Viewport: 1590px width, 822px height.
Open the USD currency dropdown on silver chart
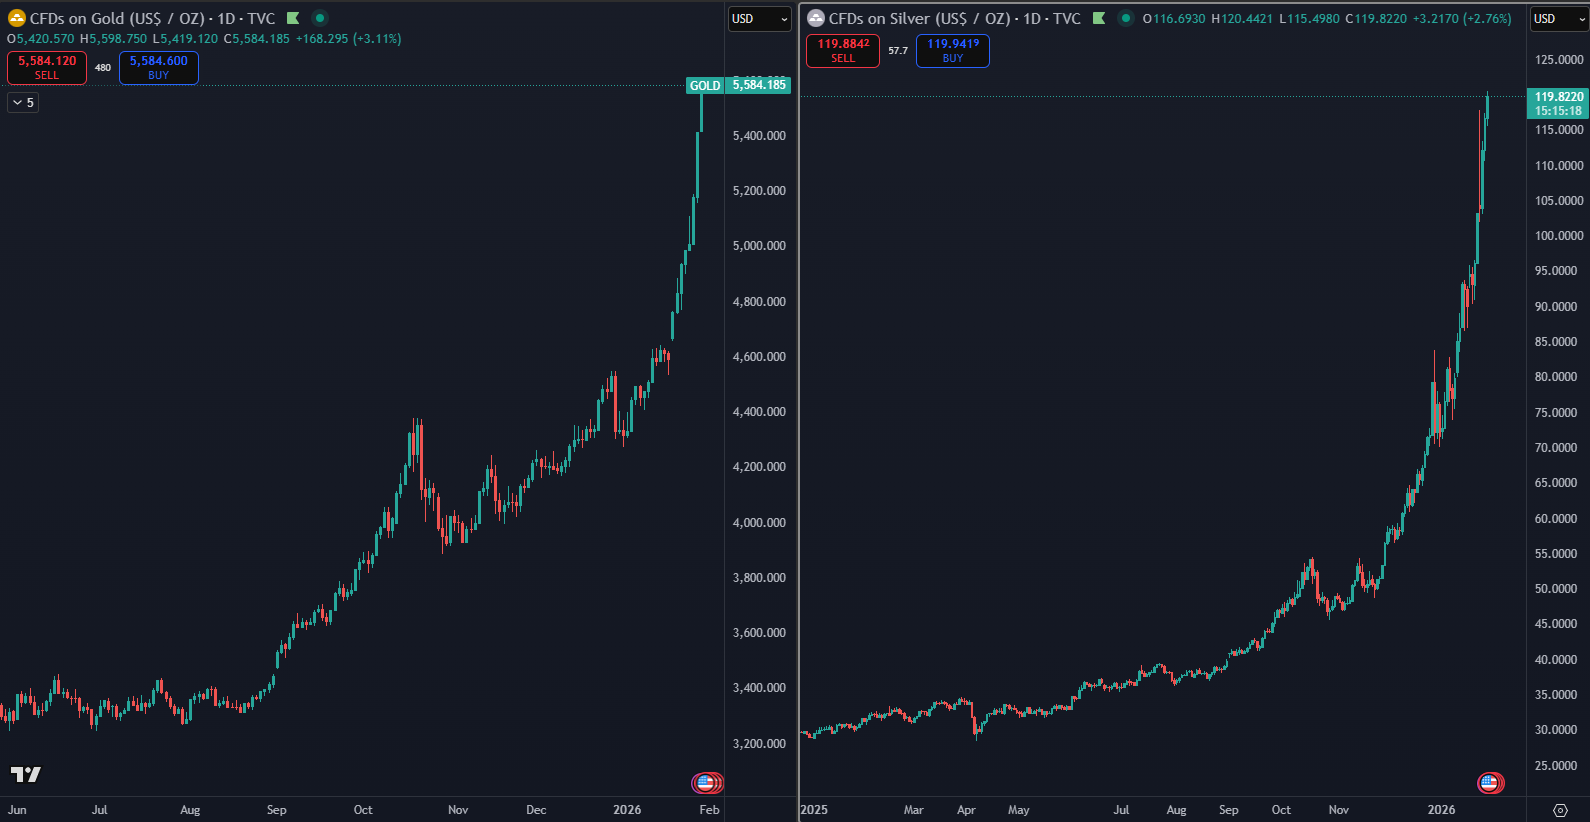click(1558, 19)
